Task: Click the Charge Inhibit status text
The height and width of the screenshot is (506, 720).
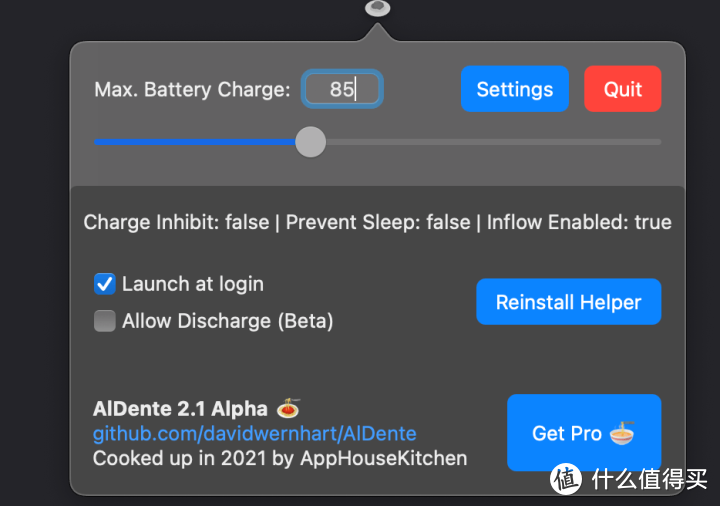Action: (x=176, y=222)
